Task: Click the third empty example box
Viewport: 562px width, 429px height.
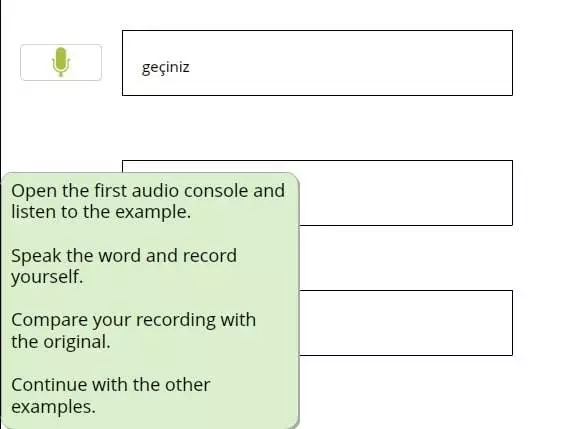Action: [406, 323]
